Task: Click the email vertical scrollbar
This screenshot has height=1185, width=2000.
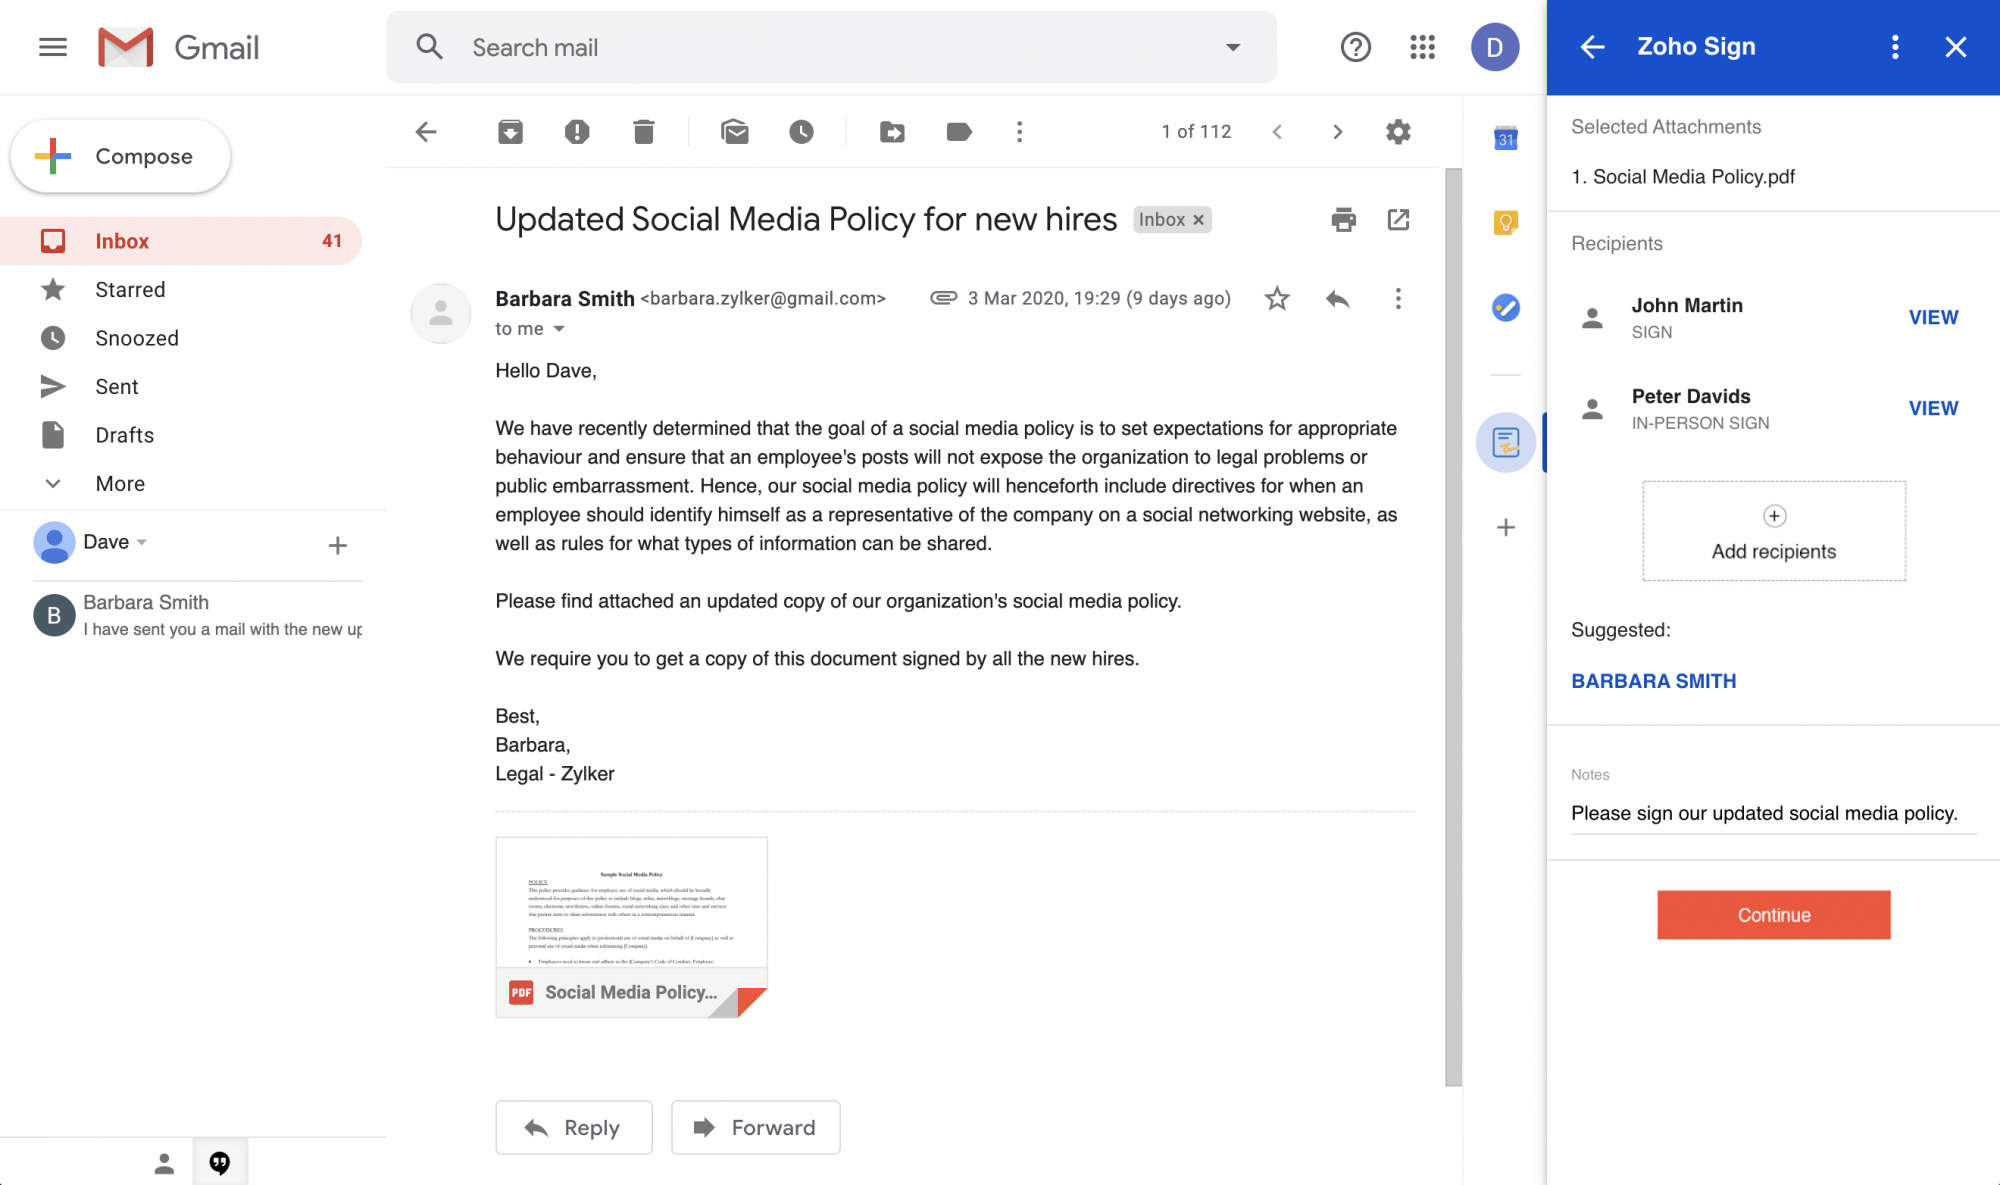Action: (x=1453, y=625)
